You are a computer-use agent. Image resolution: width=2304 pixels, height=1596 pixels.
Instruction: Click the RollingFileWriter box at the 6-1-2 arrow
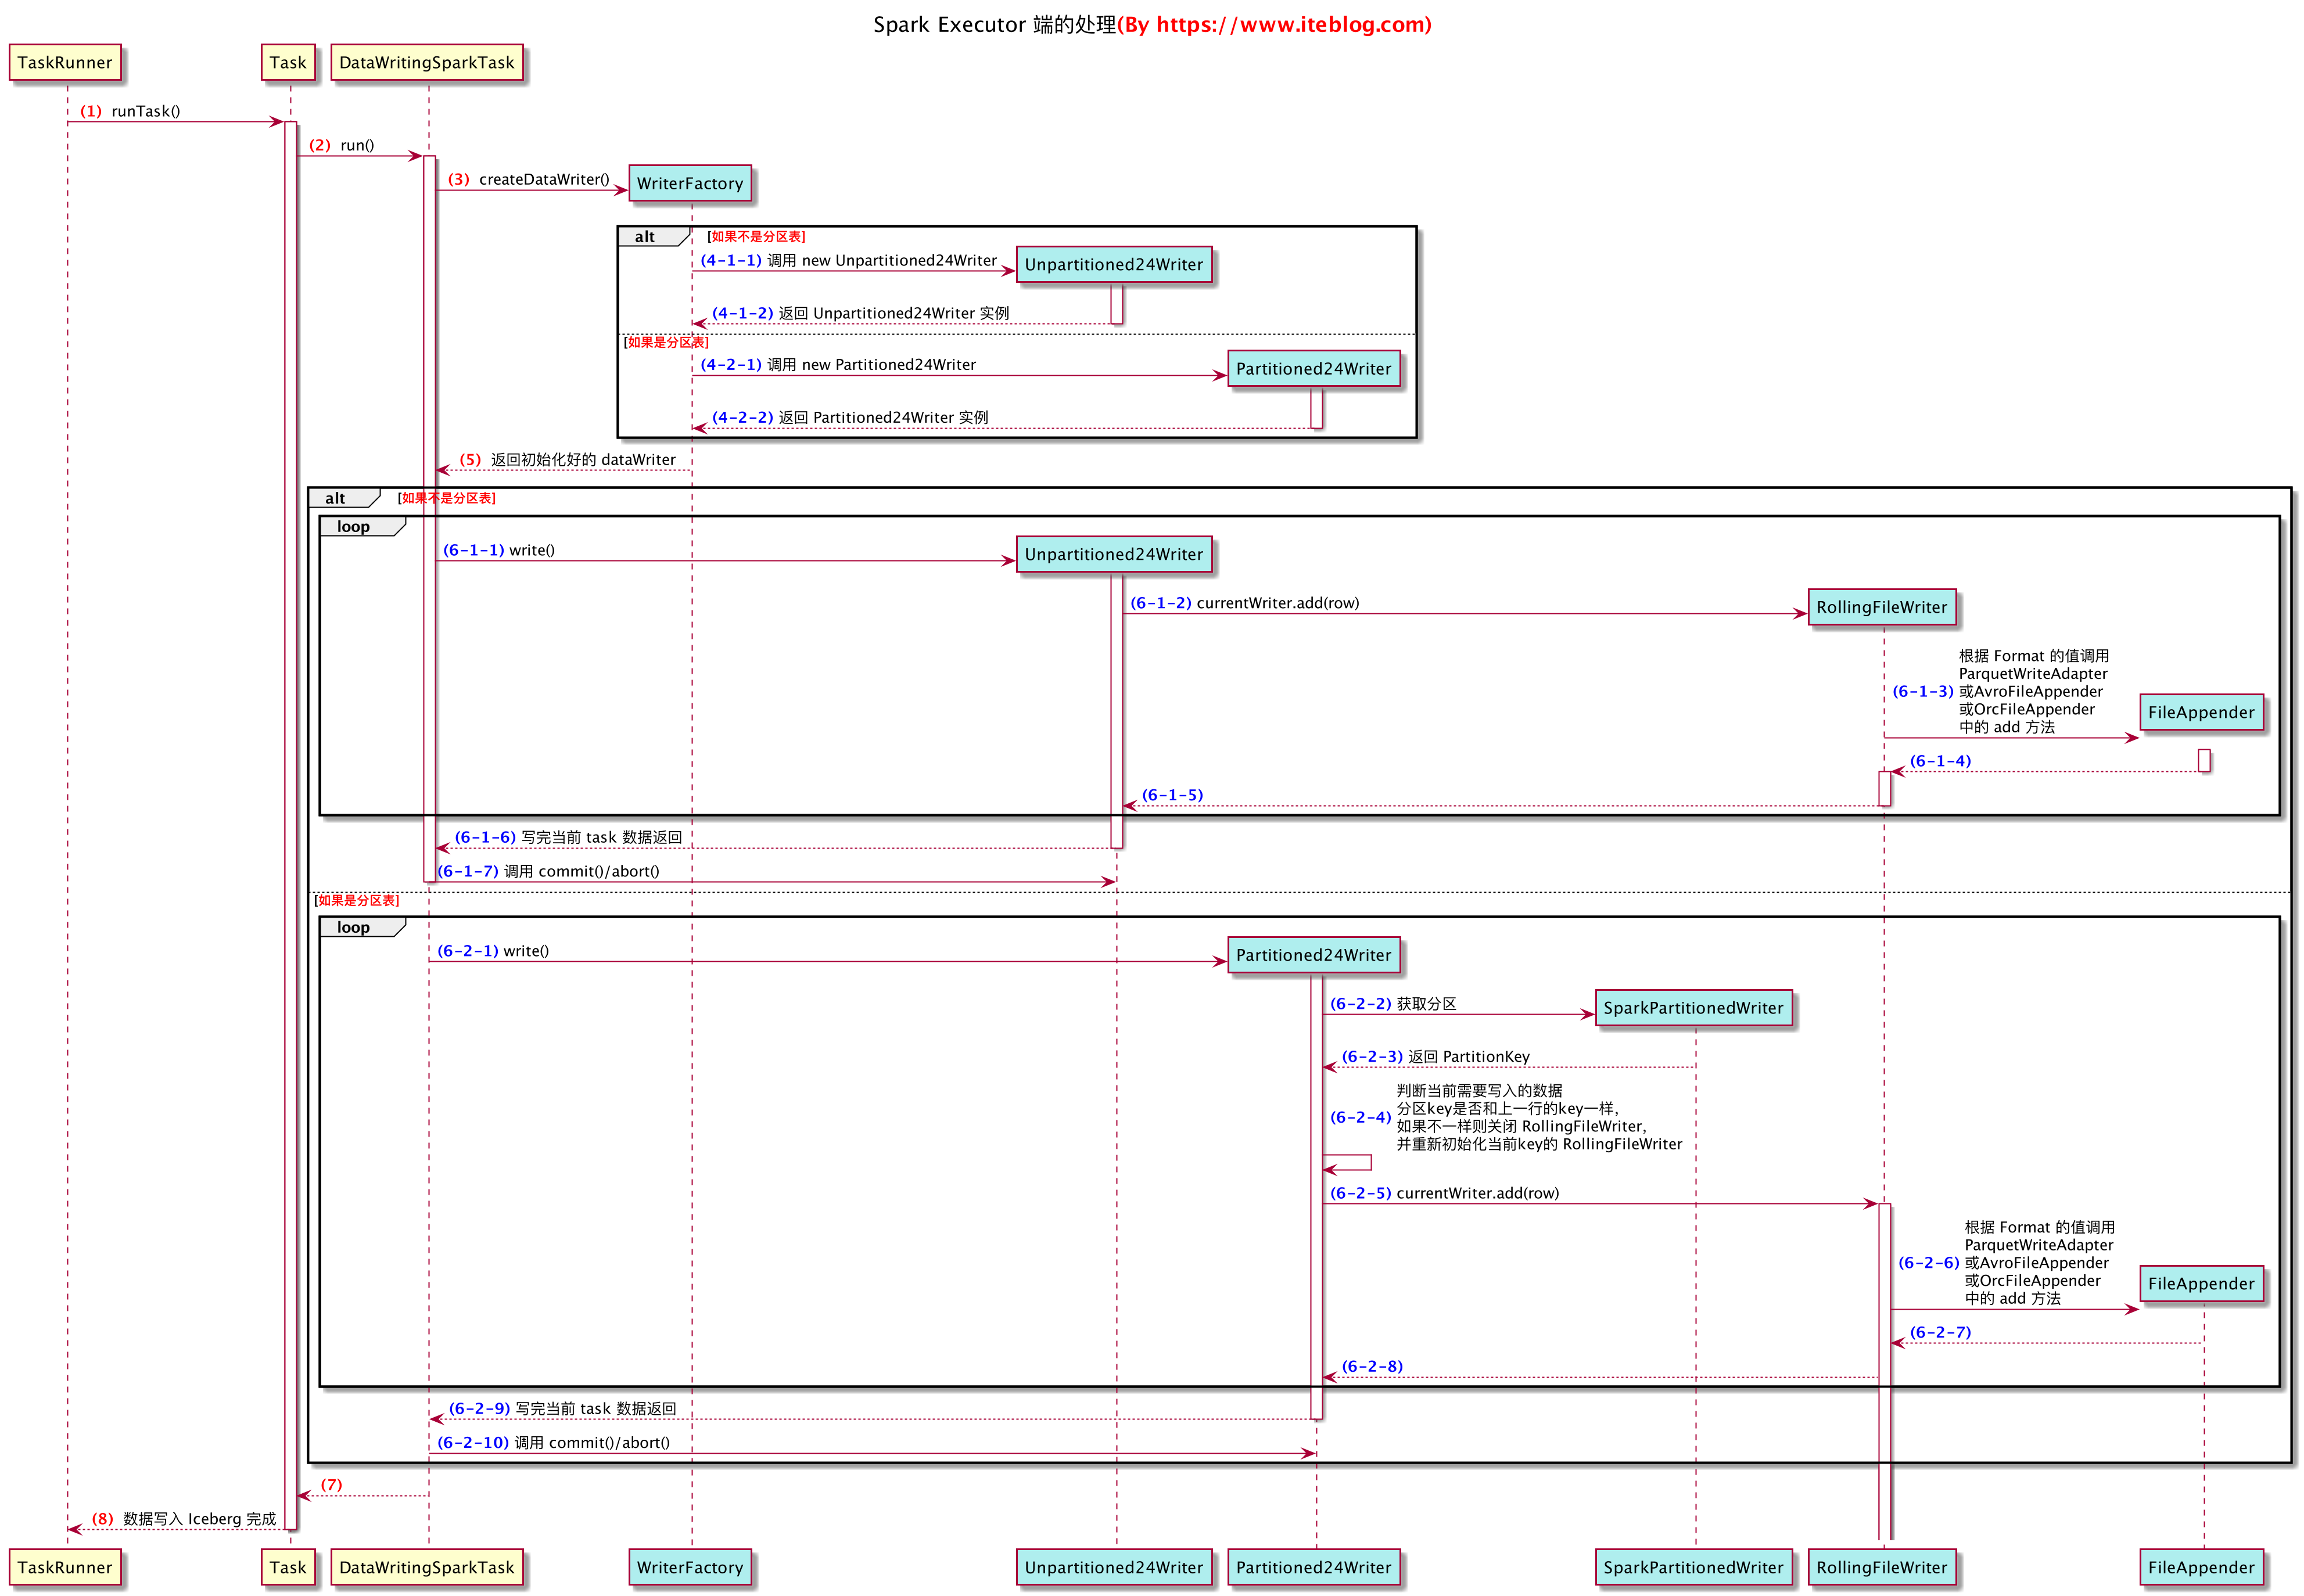pos(1881,607)
